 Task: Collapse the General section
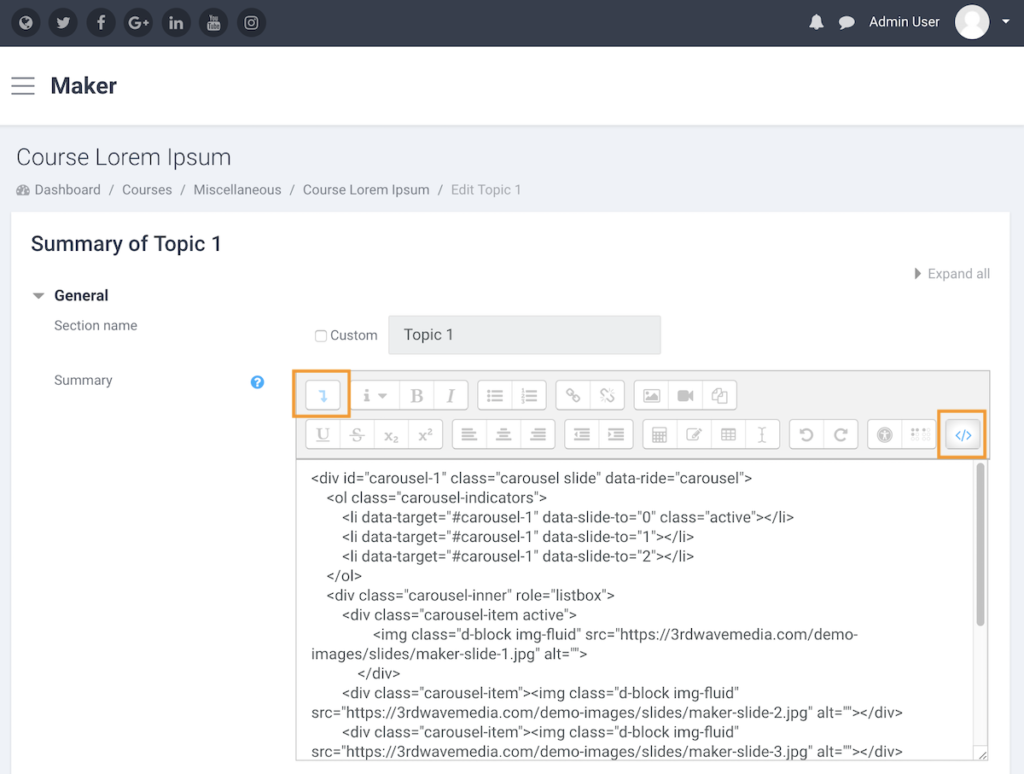[x=39, y=295]
